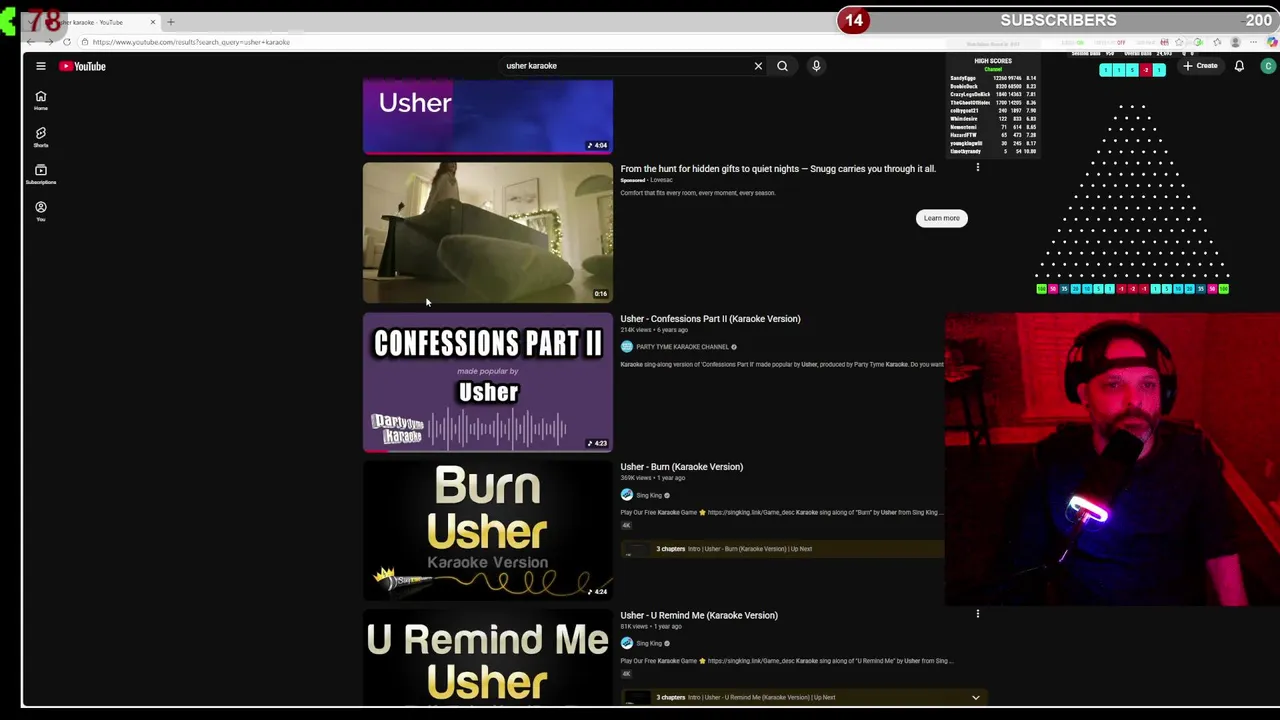This screenshot has width=1280, height=720.
Task: Click the Lovesac sponsor name
Action: pyautogui.click(x=661, y=180)
